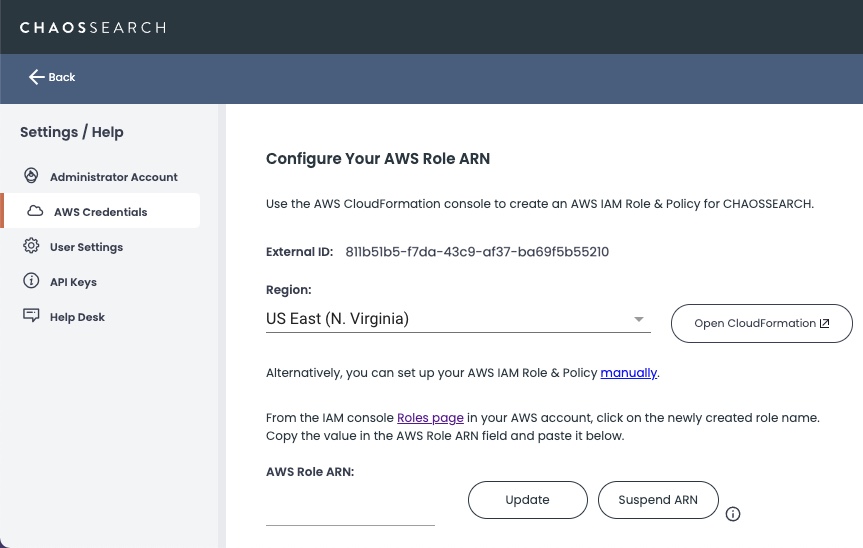Go to User Settings
This screenshot has width=863, height=548.
tap(86, 247)
